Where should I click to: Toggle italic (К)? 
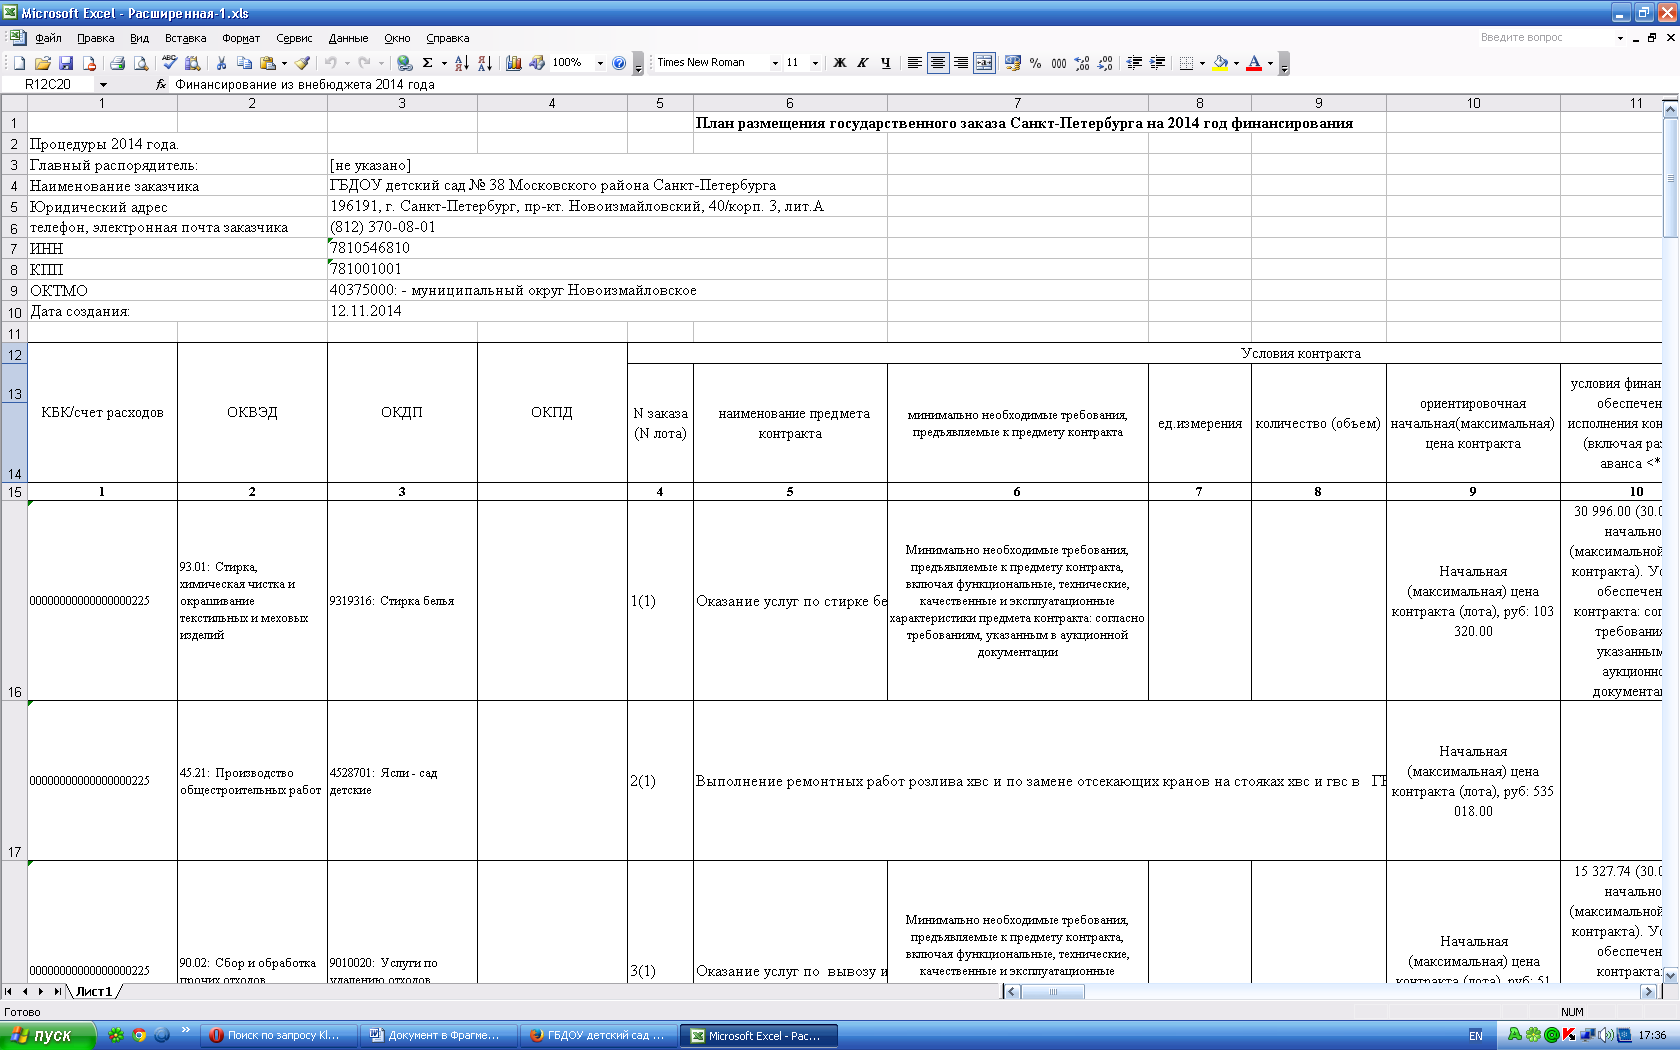863,63
